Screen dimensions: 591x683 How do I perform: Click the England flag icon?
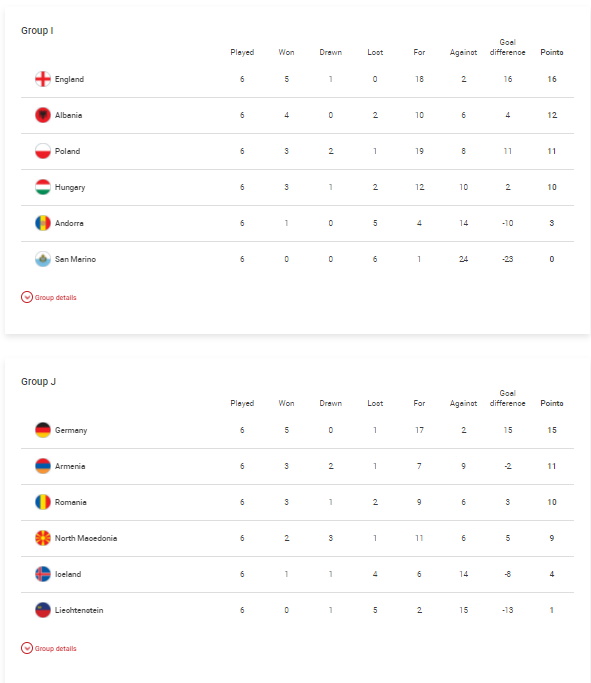click(x=43, y=79)
